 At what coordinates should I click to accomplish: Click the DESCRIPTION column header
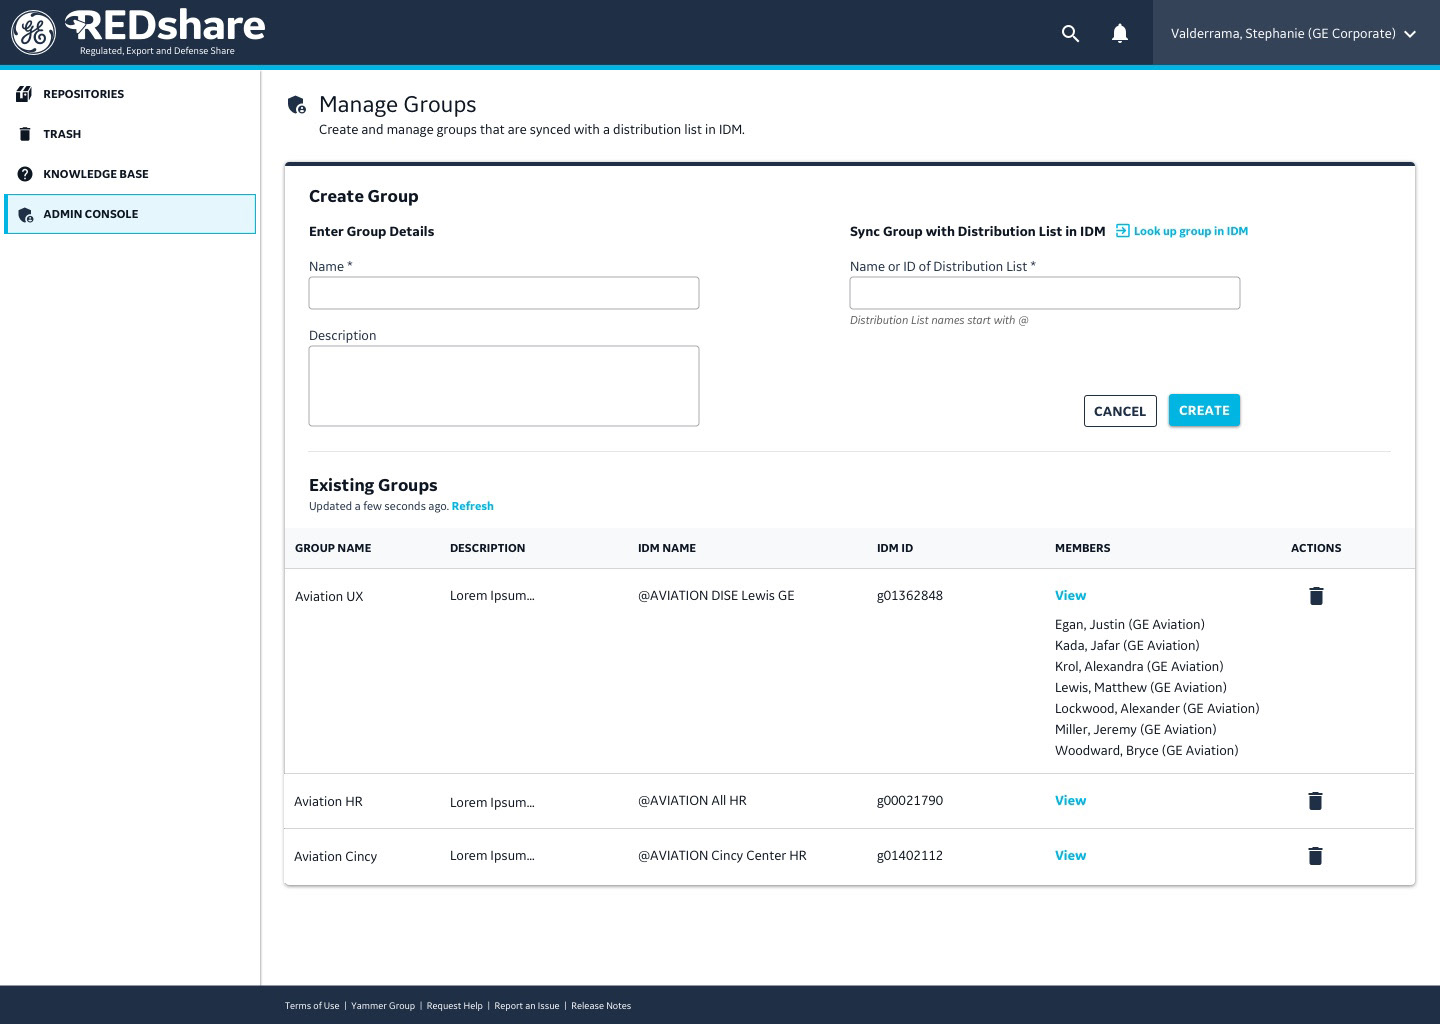(x=487, y=548)
